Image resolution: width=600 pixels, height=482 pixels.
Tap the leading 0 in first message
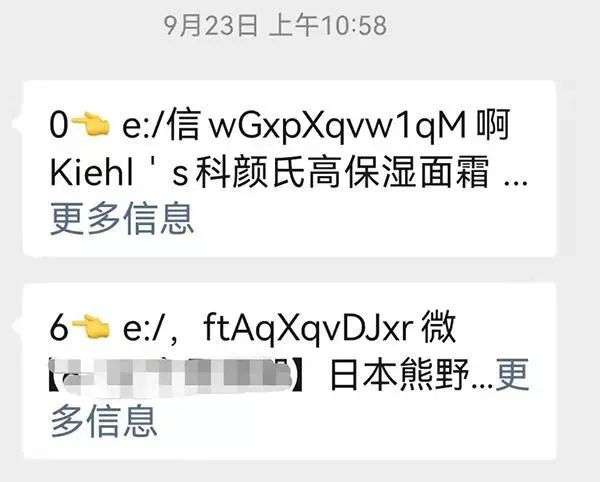[x=59, y=125]
